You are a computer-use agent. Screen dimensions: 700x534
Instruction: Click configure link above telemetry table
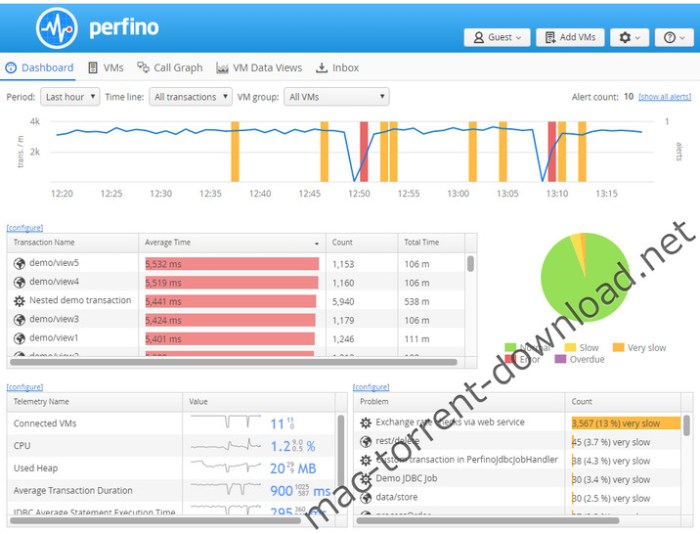click(x=25, y=387)
